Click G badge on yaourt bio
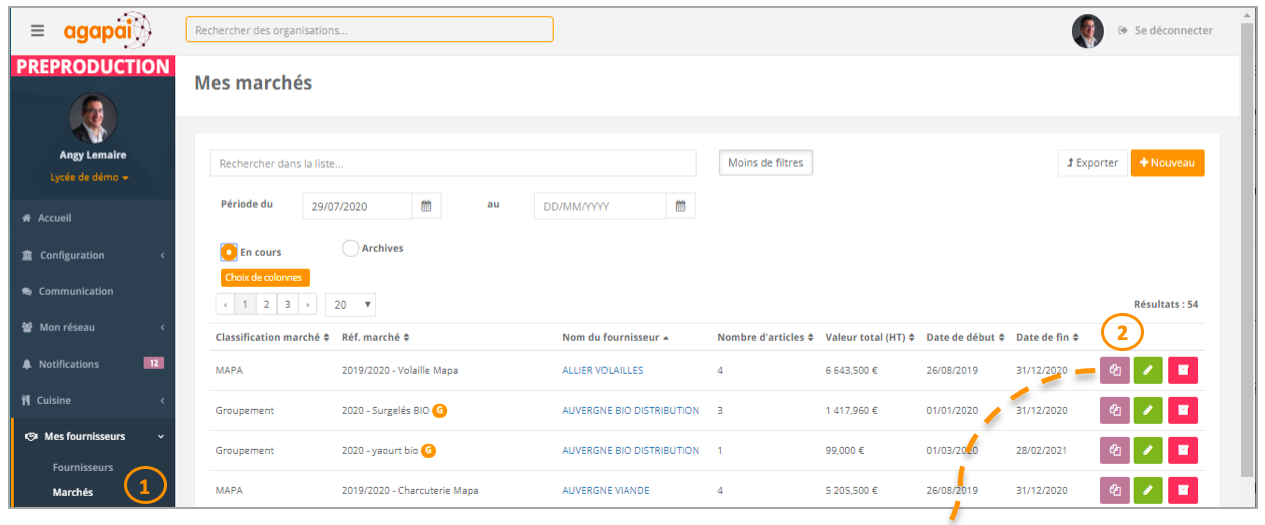1265x525 pixels. (428, 450)
